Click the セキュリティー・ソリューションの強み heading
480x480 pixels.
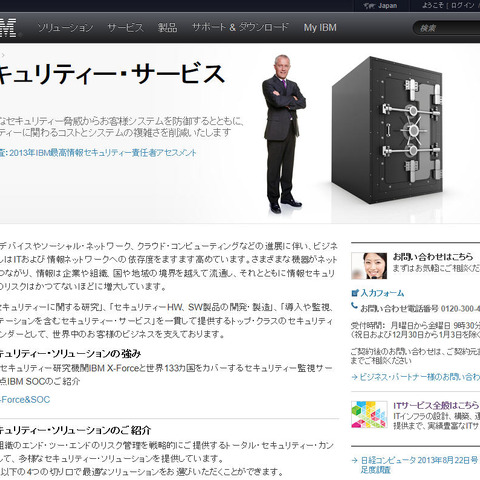point(70,354)
